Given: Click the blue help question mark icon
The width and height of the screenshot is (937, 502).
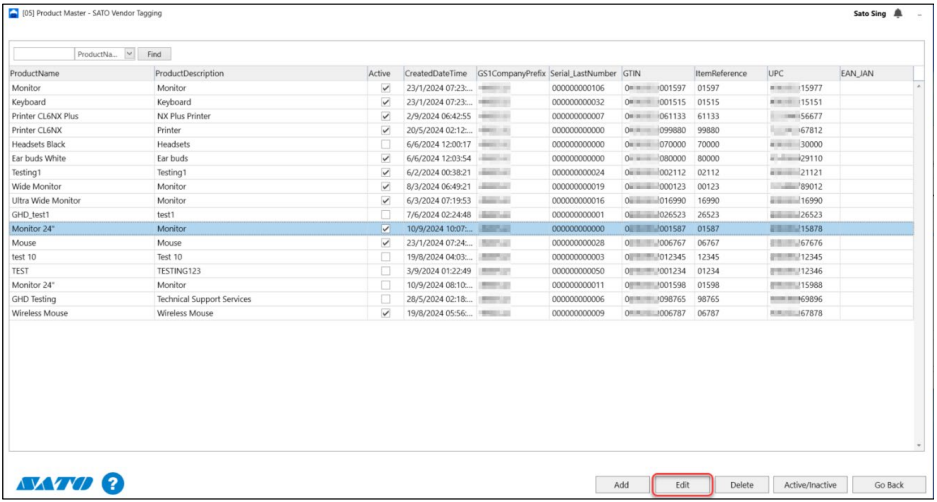Looking at the screenshot, I should [112, 484].
